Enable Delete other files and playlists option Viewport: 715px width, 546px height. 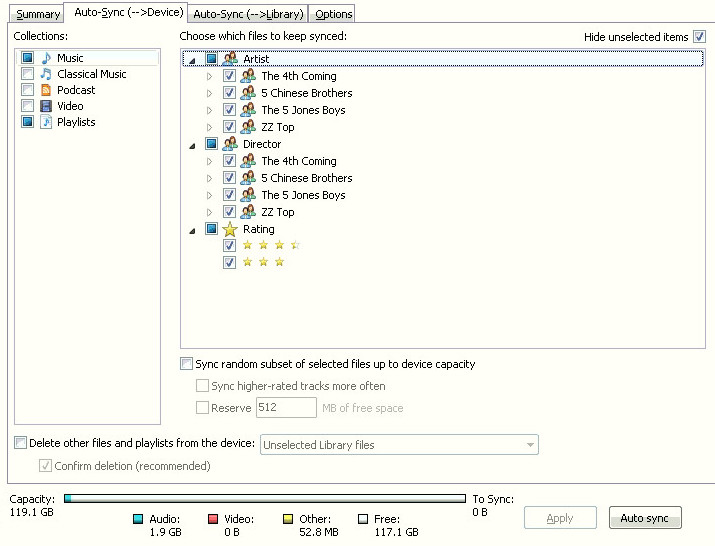point(21,443)
